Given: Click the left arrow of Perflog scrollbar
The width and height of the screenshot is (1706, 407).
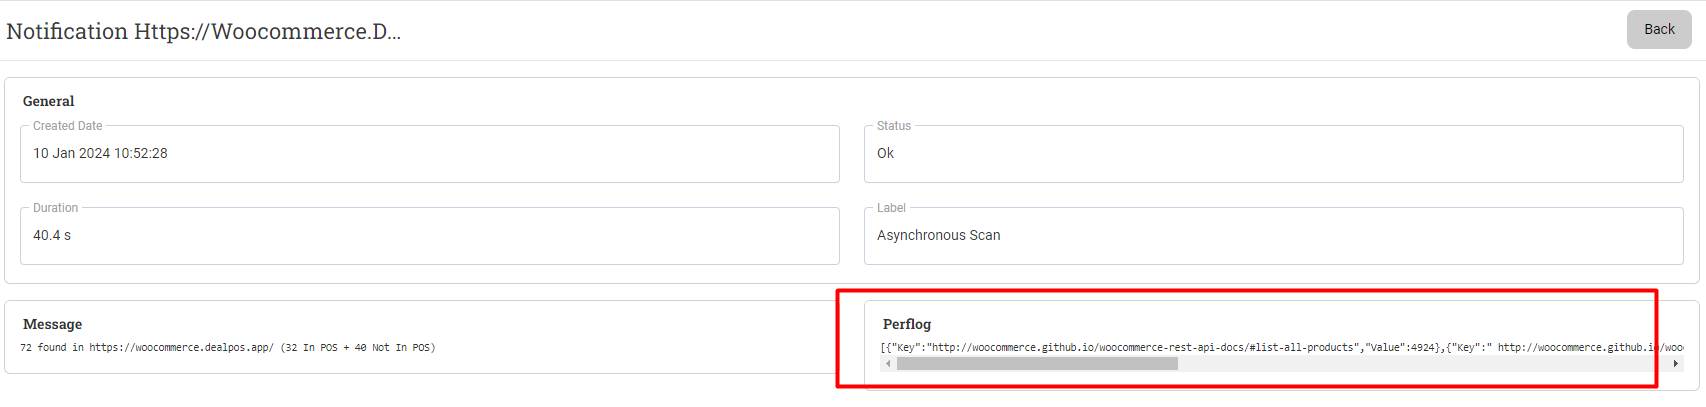Looking at the screenshot, I should (x=888, y=364).
